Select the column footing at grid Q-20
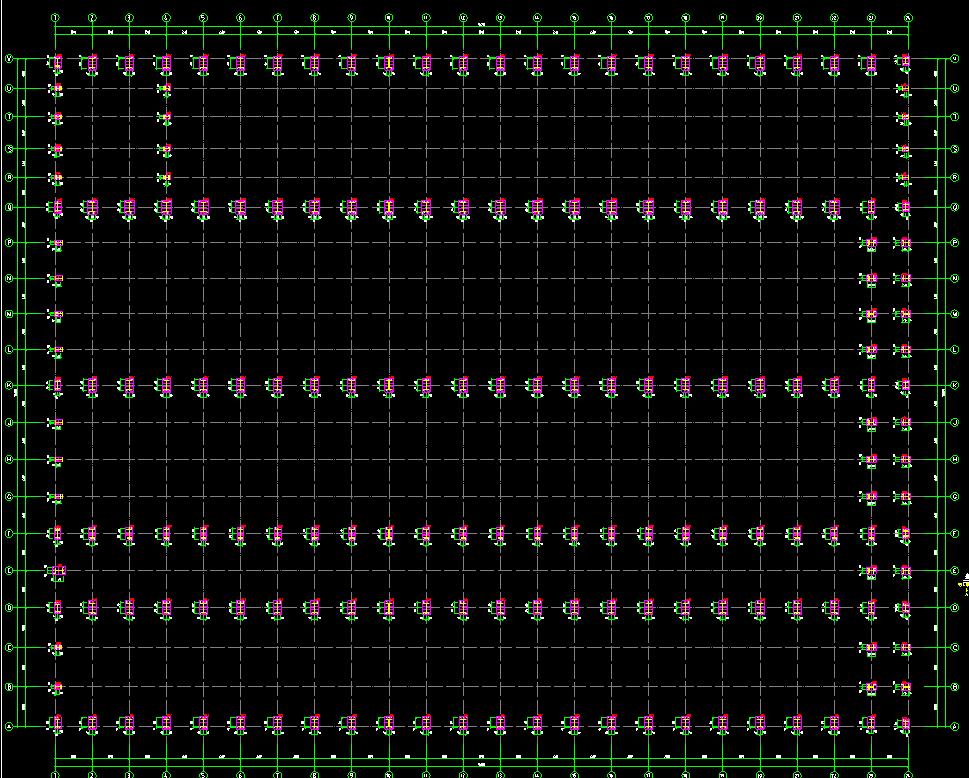The width and height of the screenshot is (969, 778). coord(758,208)
